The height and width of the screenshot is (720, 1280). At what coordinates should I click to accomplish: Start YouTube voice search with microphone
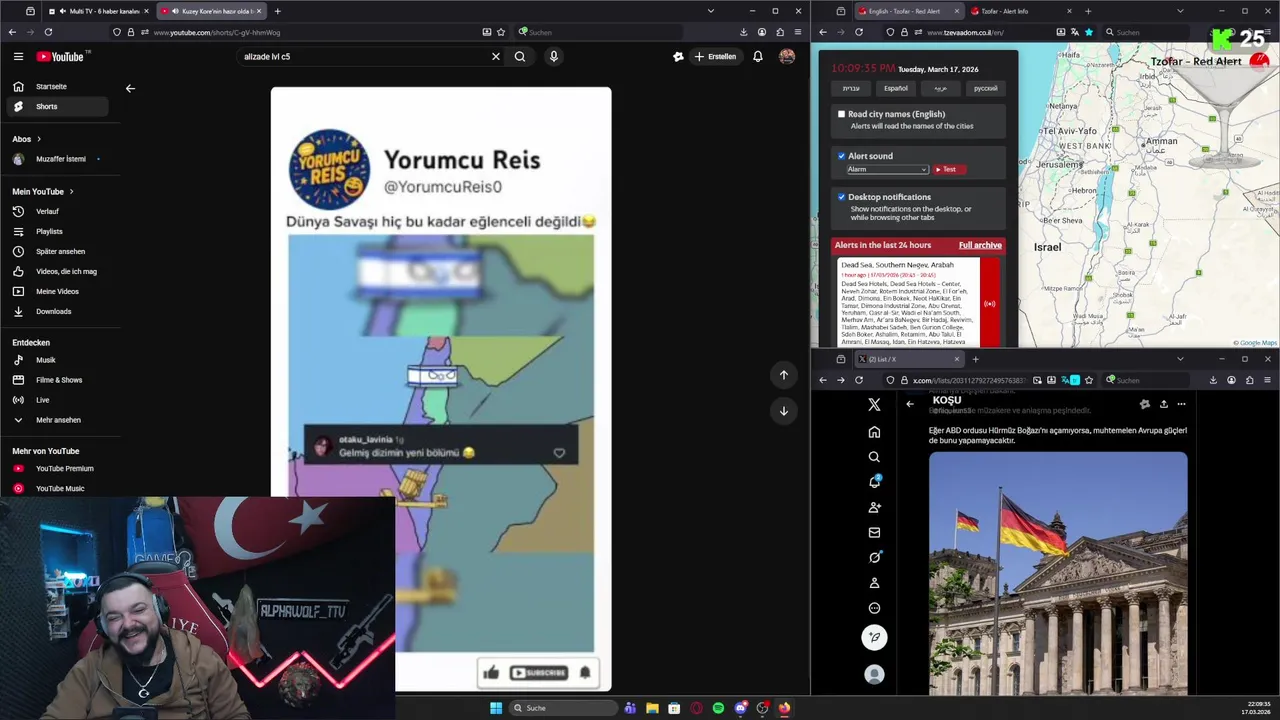[553, 57]
